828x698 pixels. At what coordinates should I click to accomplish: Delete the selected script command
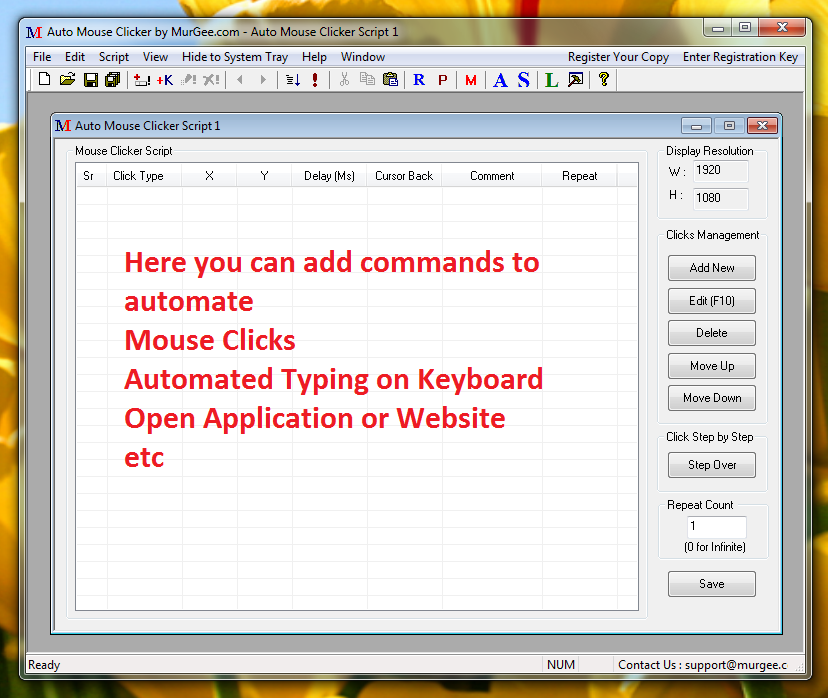(711, 333)
